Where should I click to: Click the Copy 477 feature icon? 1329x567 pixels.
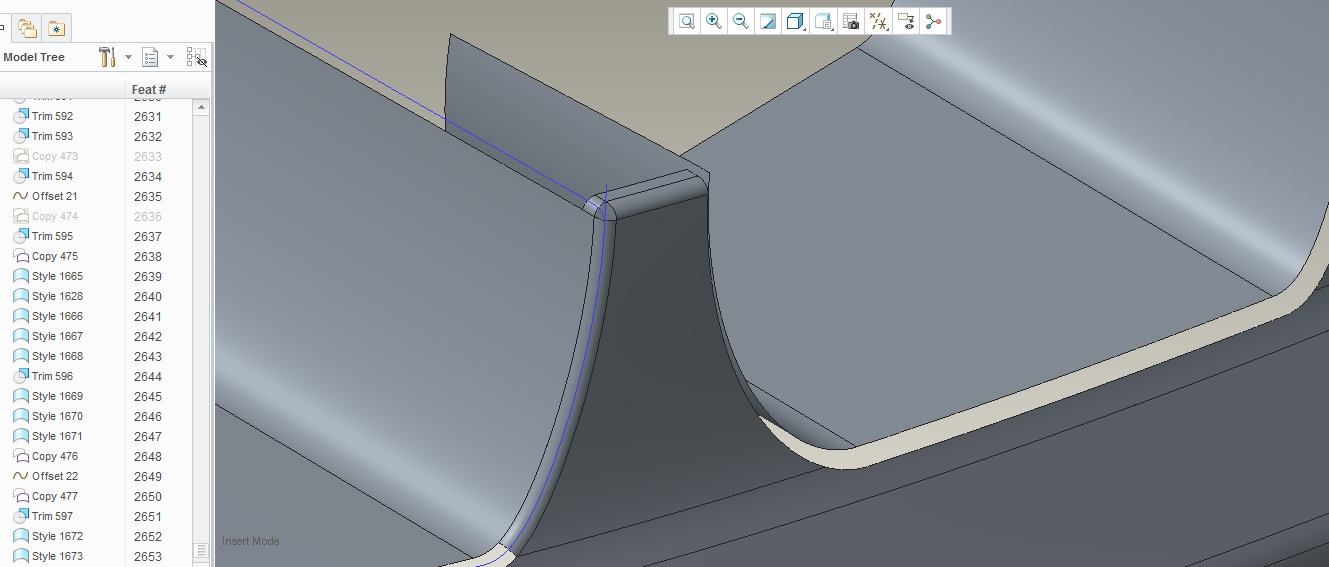pyautogui.click(x=20, y=496)
